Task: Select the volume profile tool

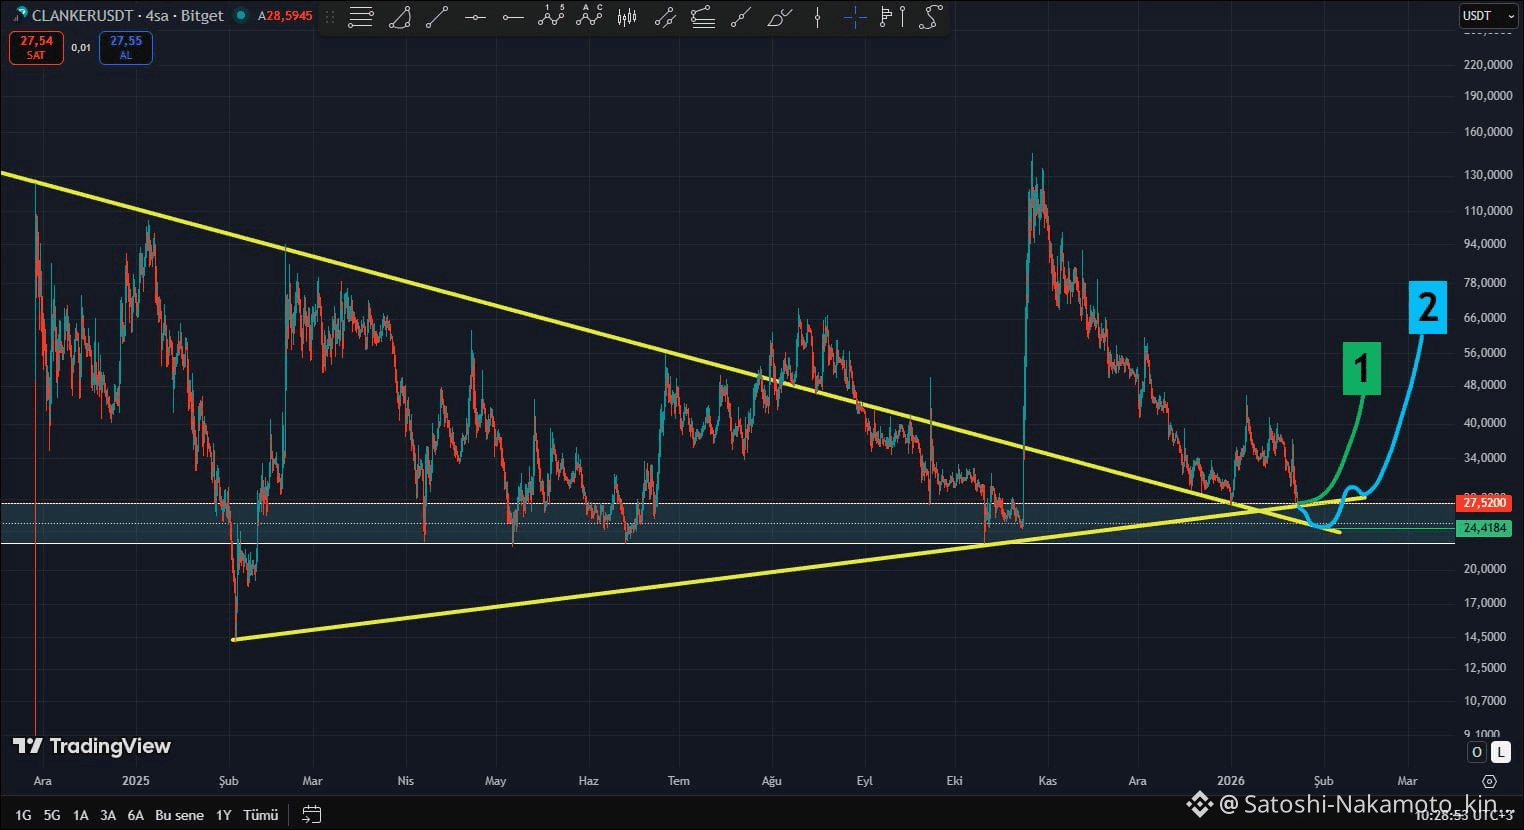Action: pos(886,17)
